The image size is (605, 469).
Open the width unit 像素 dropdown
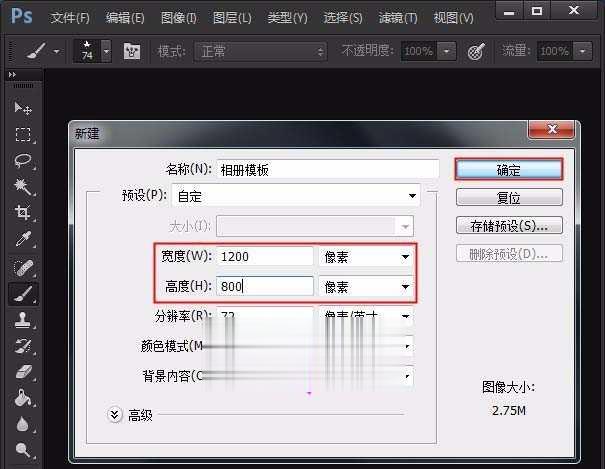tap(366, 257)
